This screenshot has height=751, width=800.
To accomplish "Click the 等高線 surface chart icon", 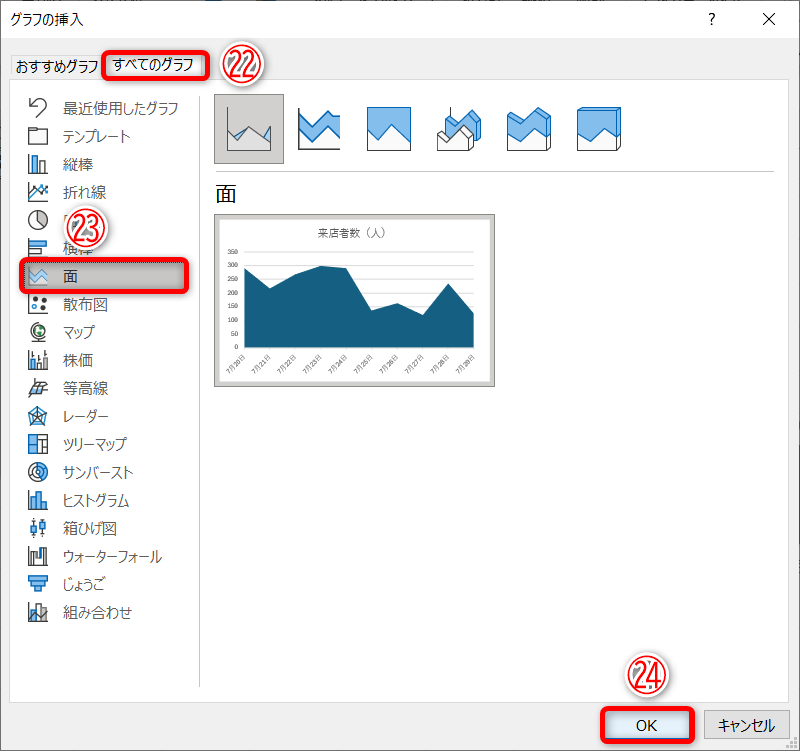I will 38,388.
